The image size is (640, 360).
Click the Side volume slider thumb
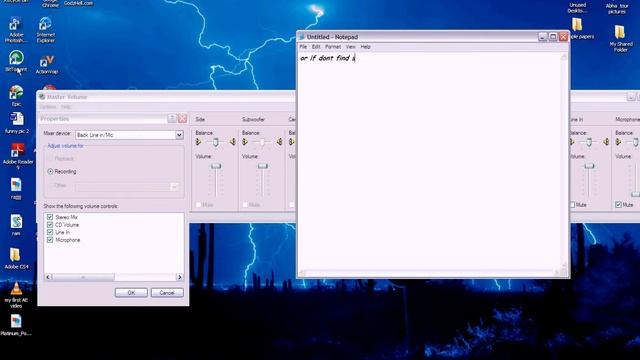click(216, 166)
